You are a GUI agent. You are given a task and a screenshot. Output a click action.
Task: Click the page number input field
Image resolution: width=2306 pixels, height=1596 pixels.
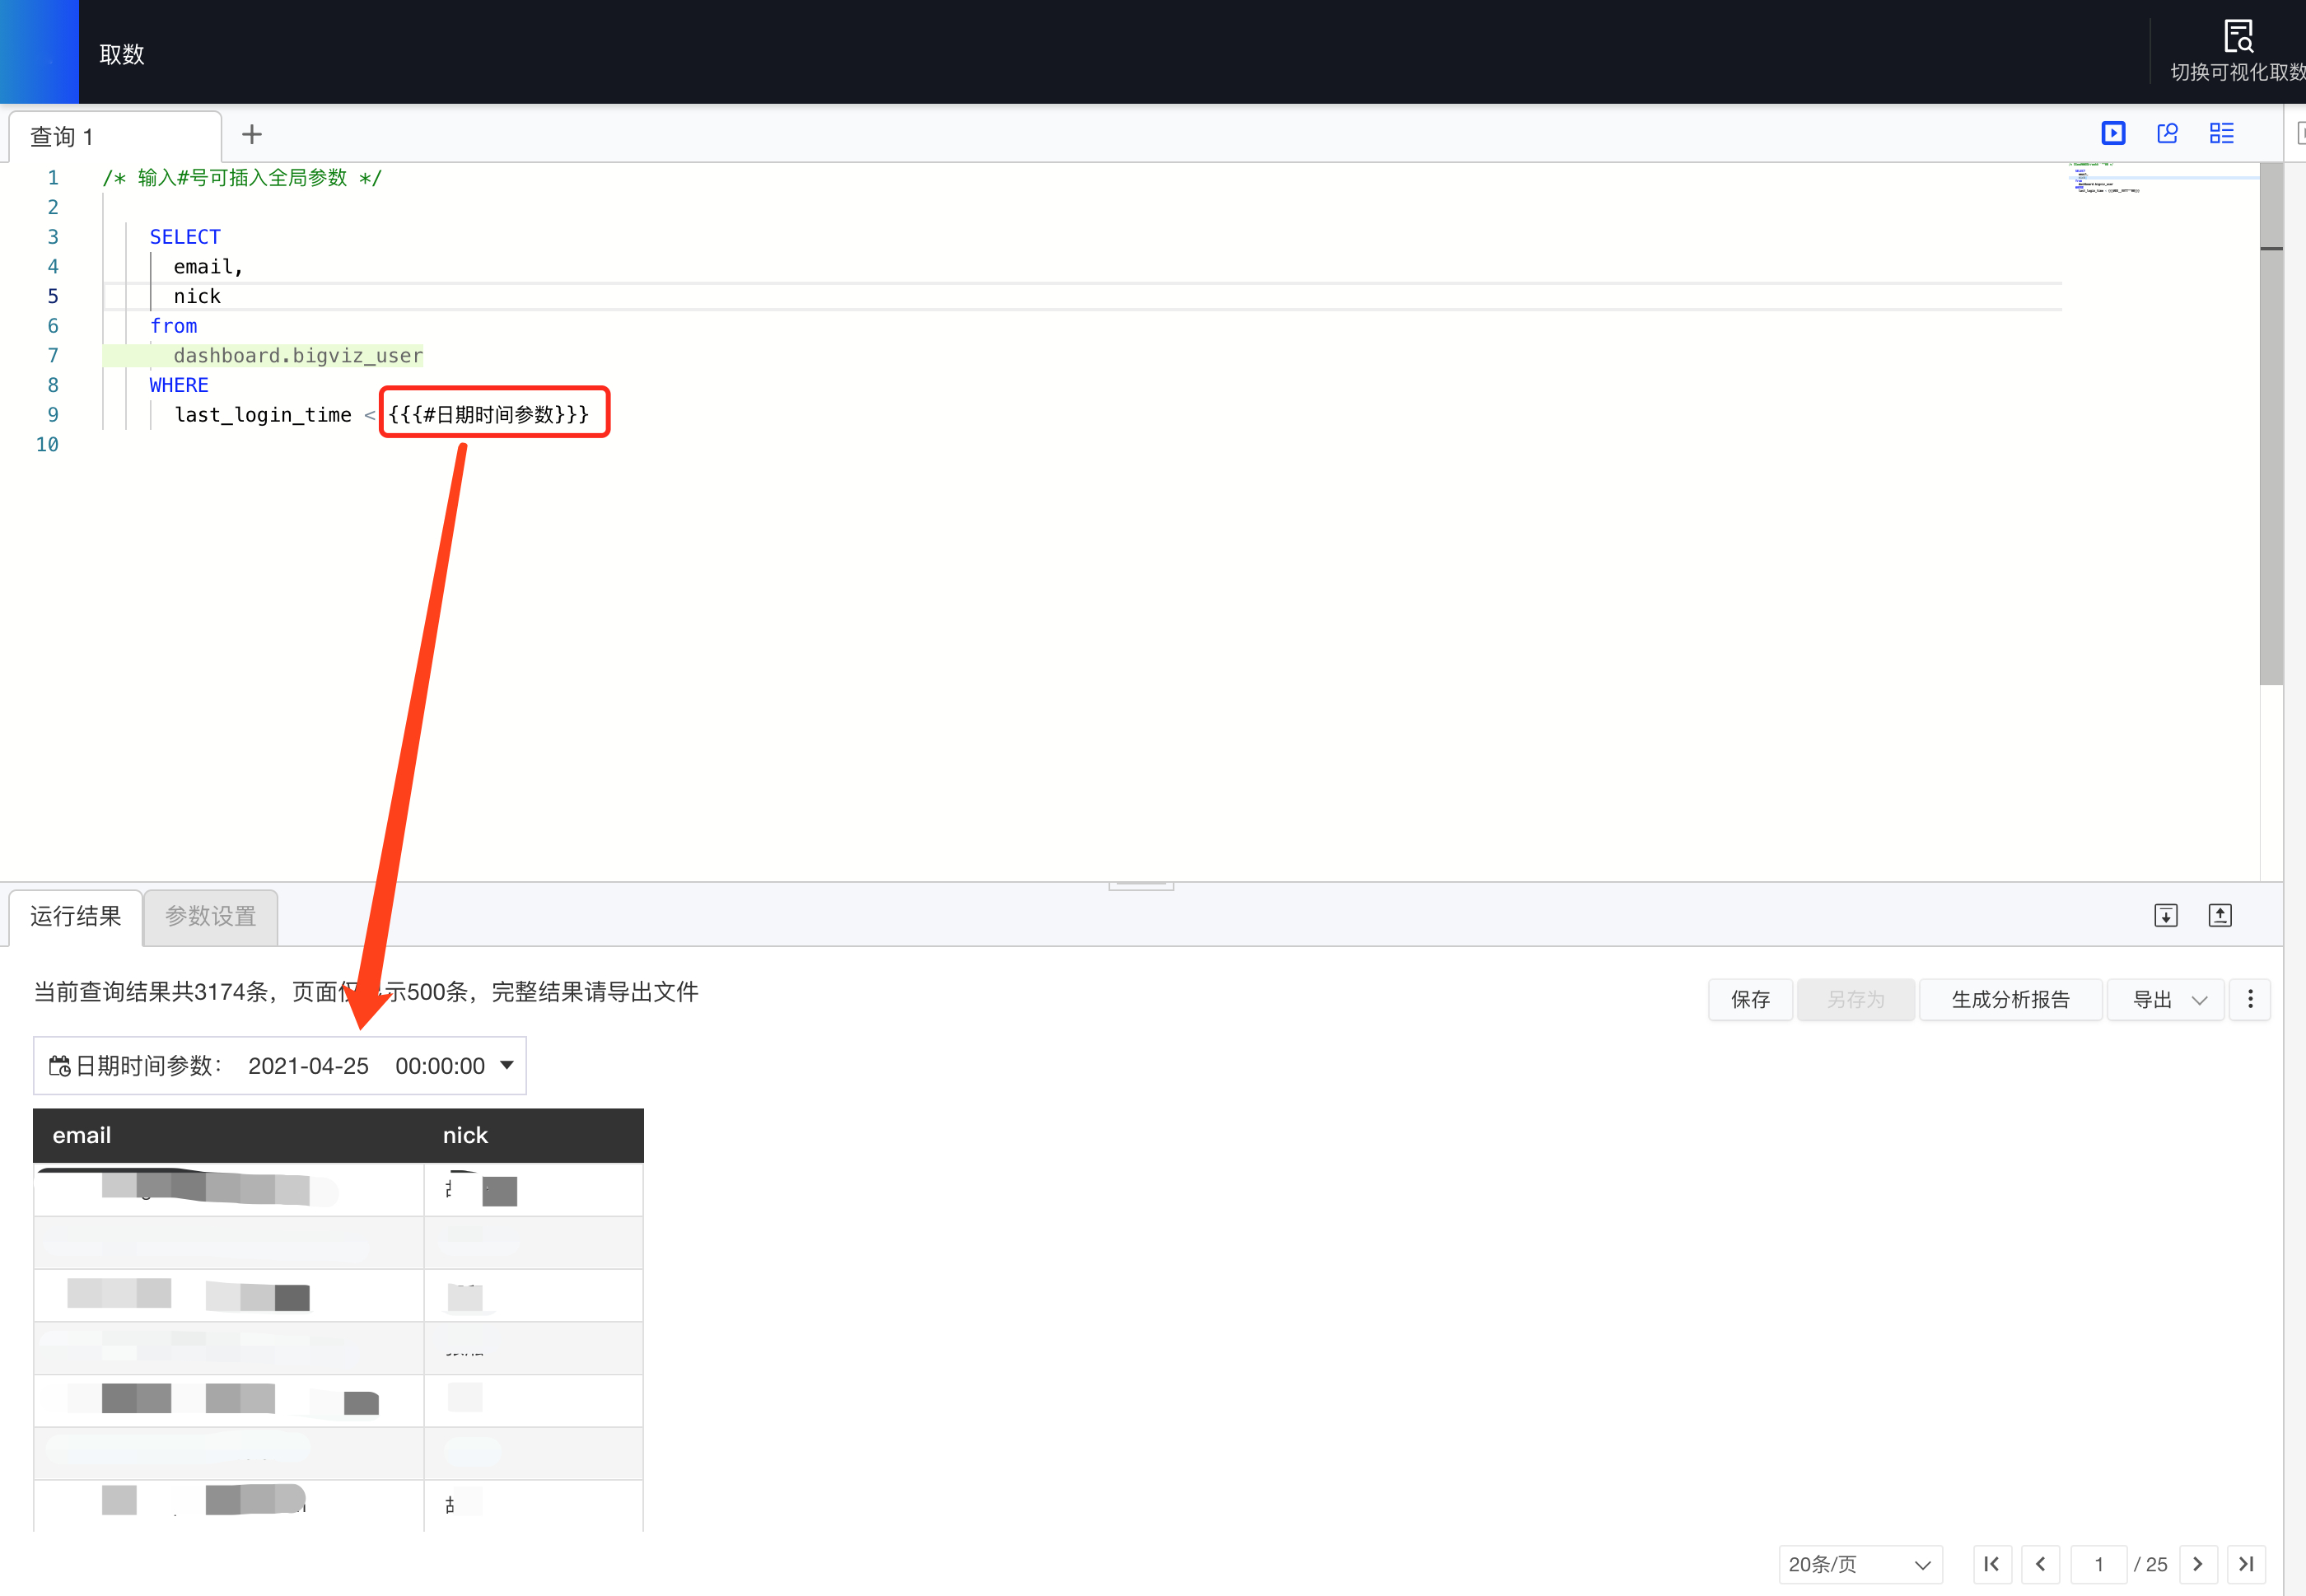tap(2098, 1564)
